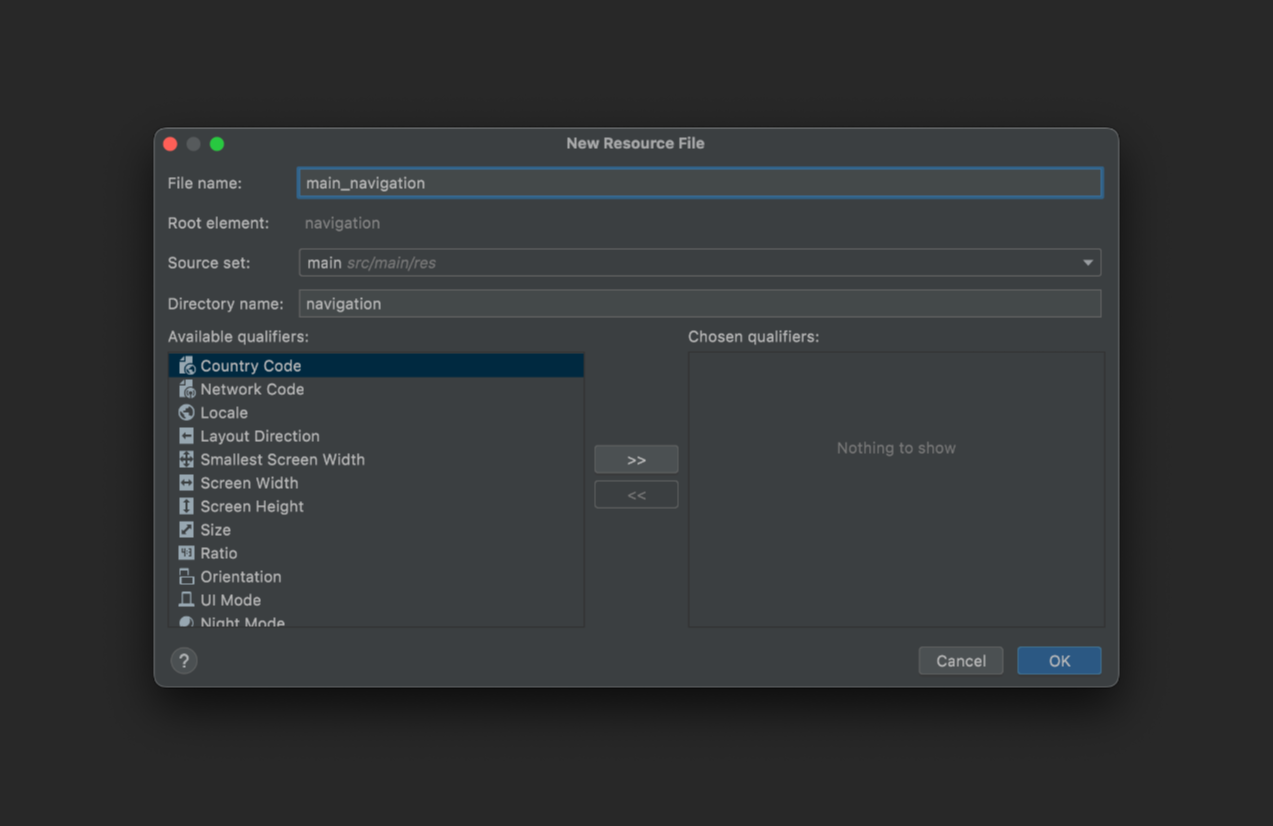The width and height of the screenshot is (1273, 826).
Task: Close the New Resource File dialog
Action: click(170, 144)
